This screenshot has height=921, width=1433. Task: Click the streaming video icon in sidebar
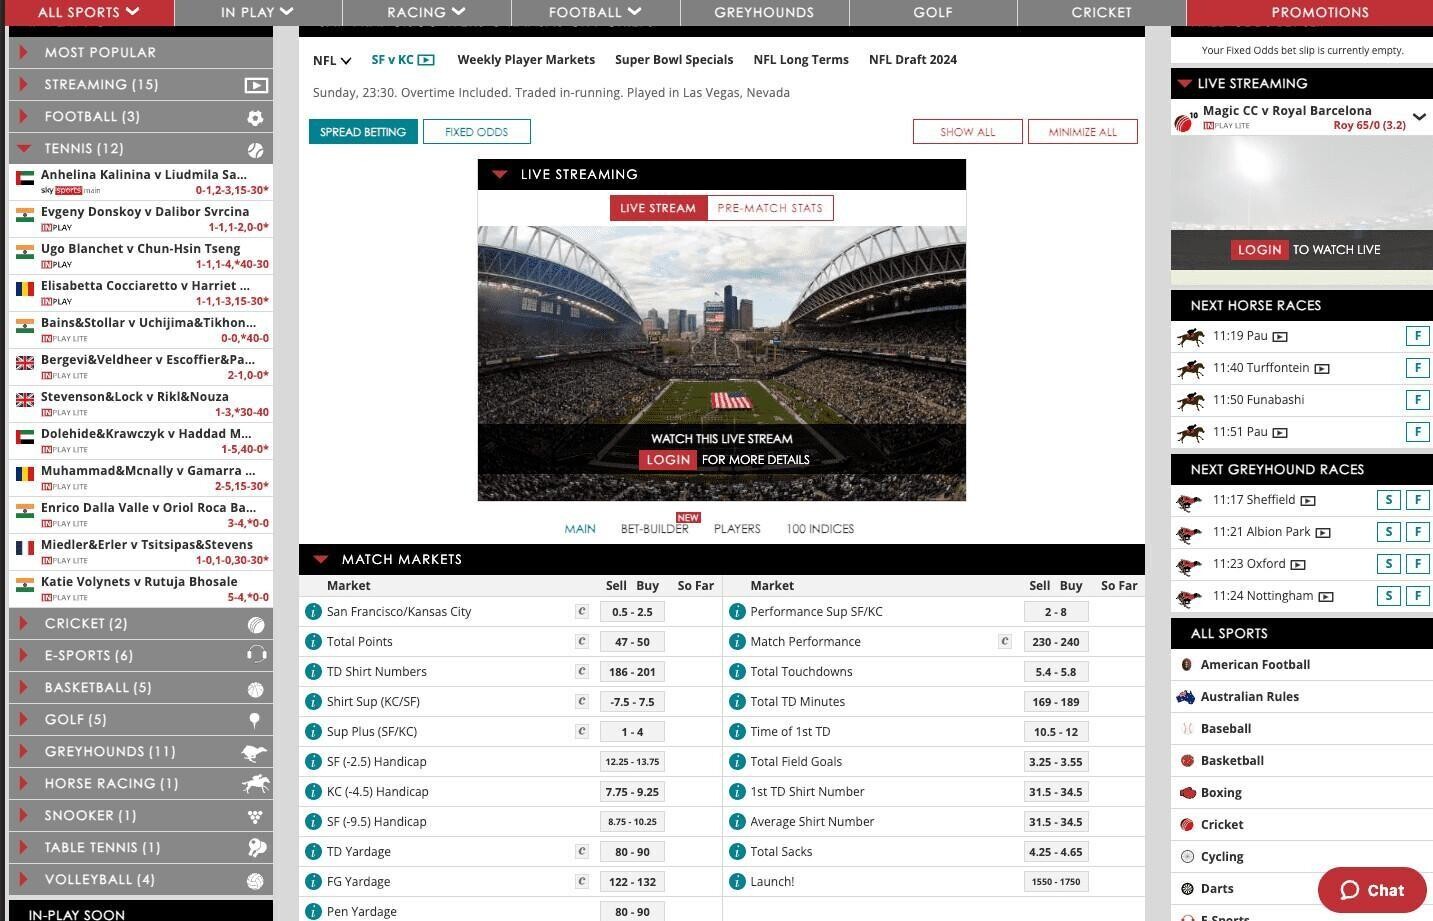tap(256, 85)
